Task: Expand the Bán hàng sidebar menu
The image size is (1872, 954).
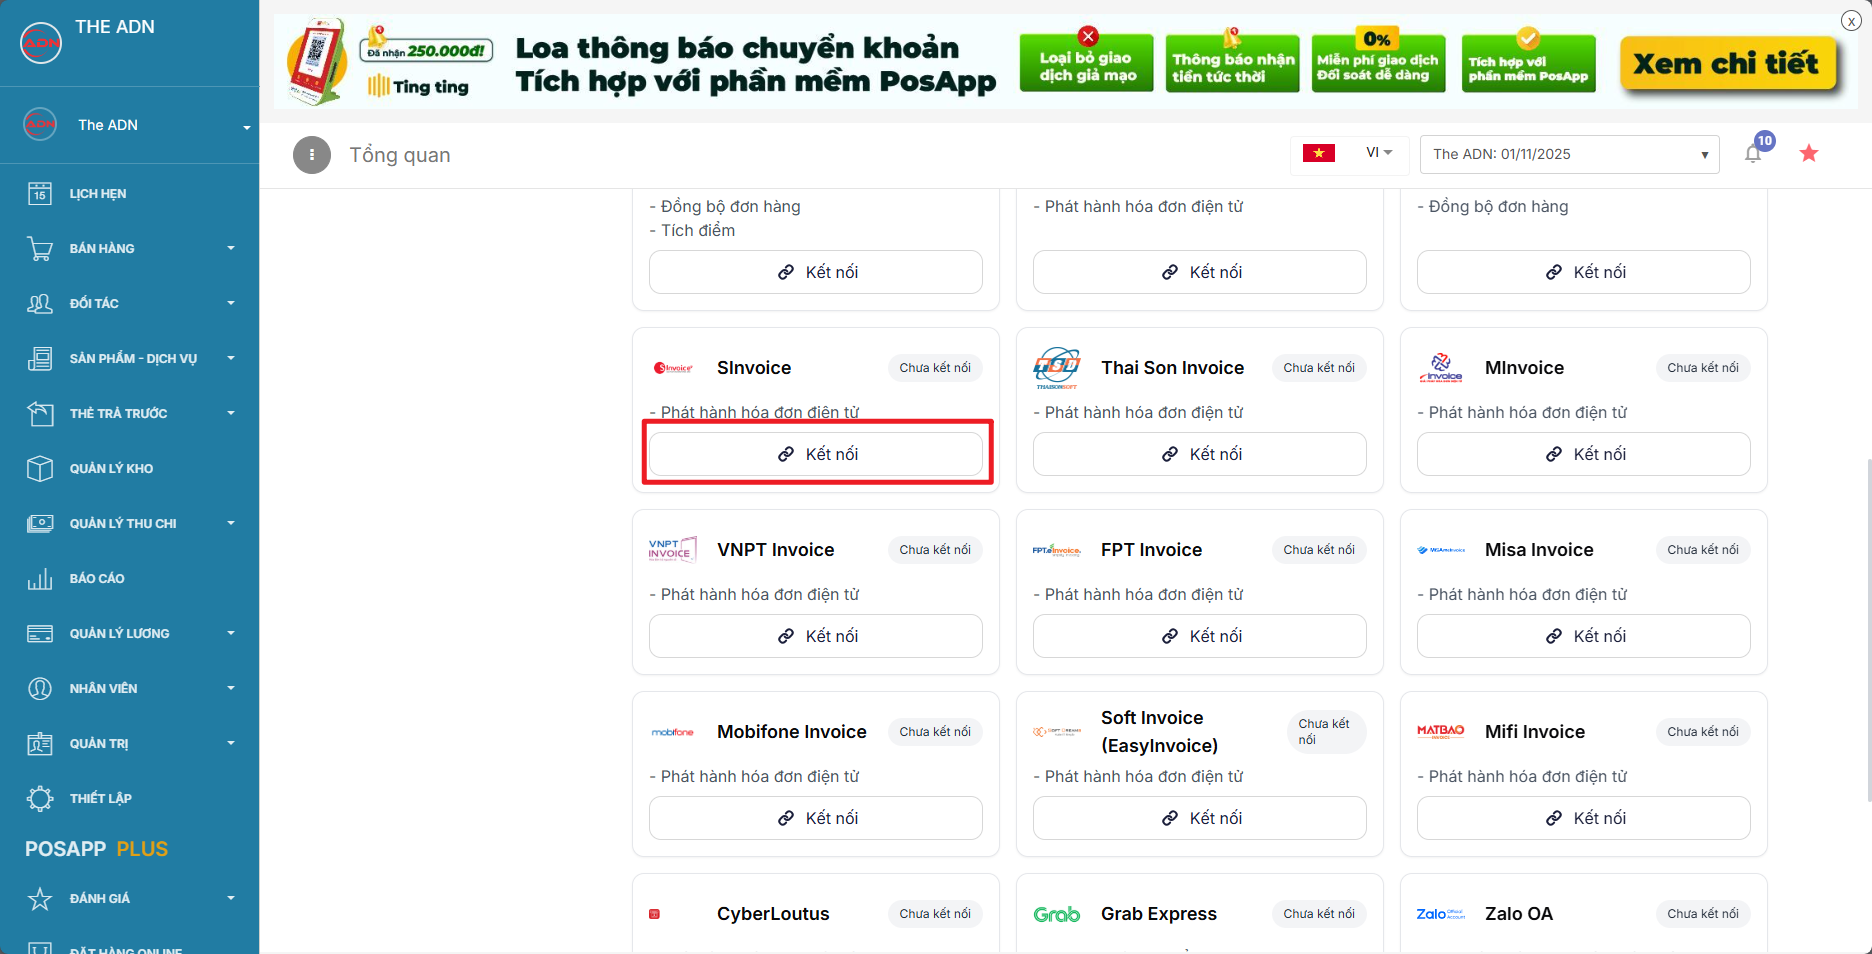Action: pos(130,249)
